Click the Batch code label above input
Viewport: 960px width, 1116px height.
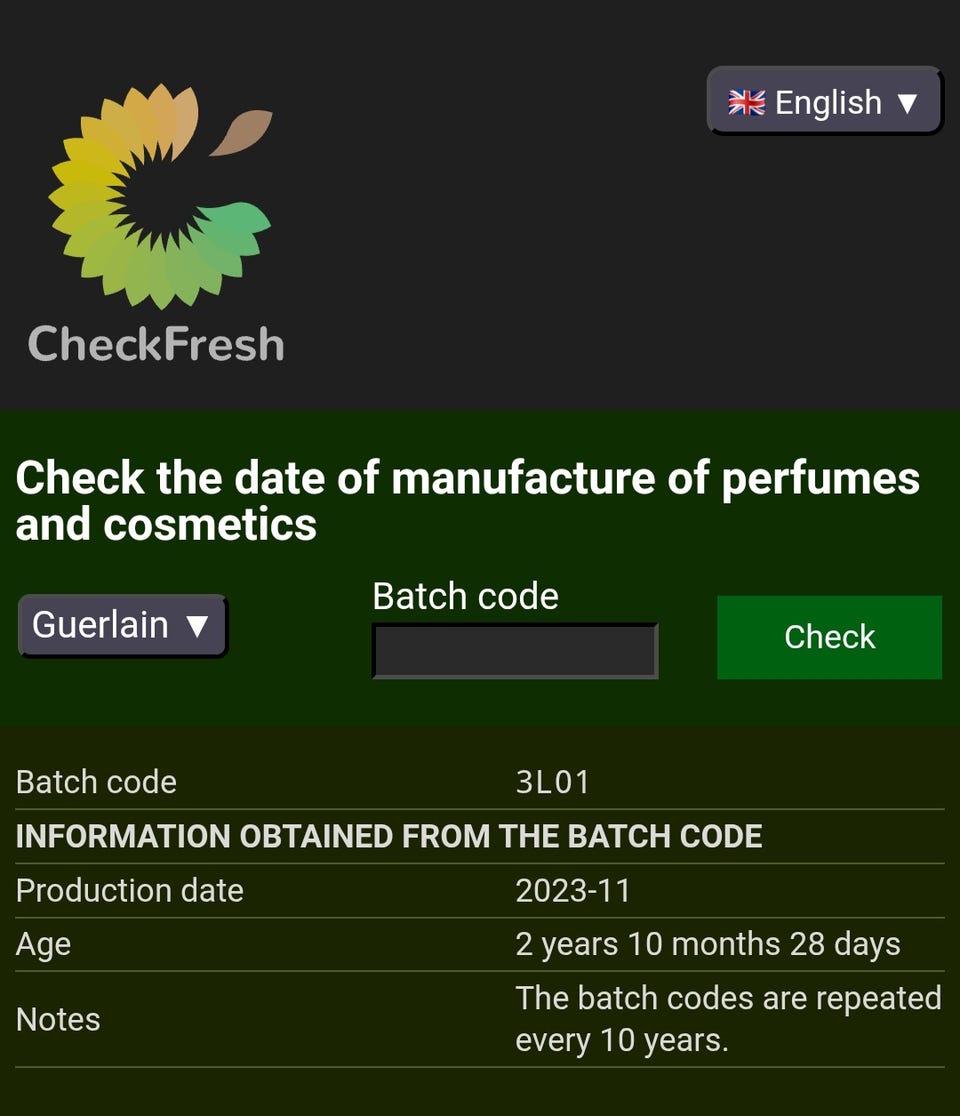coord(465,596)
